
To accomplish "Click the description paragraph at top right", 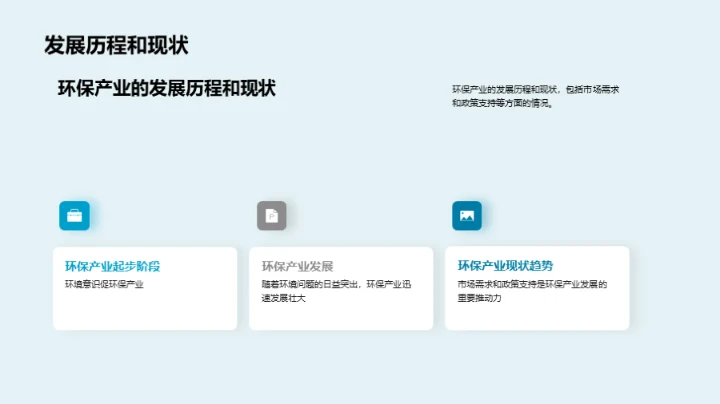I will 535,96.
